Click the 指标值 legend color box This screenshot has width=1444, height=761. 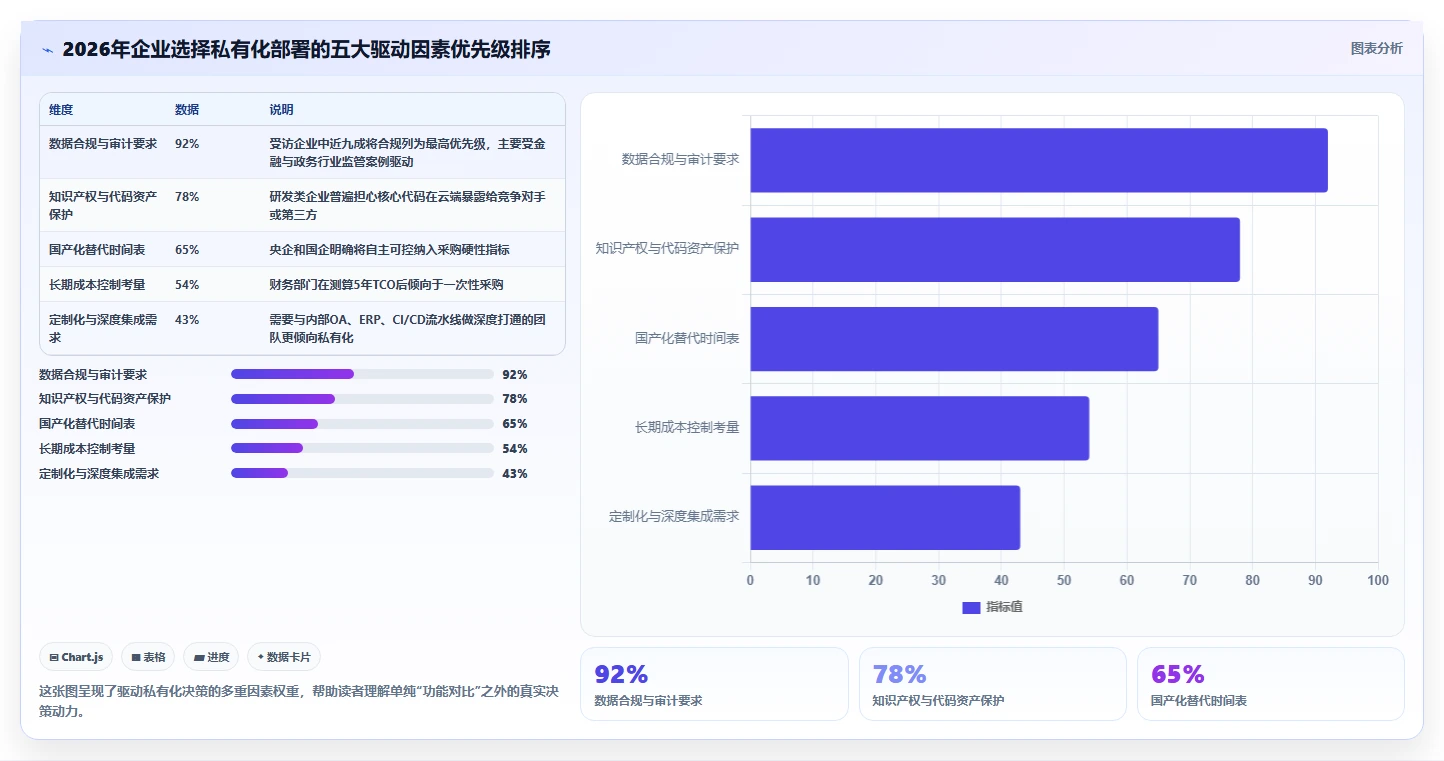[971, 607]
